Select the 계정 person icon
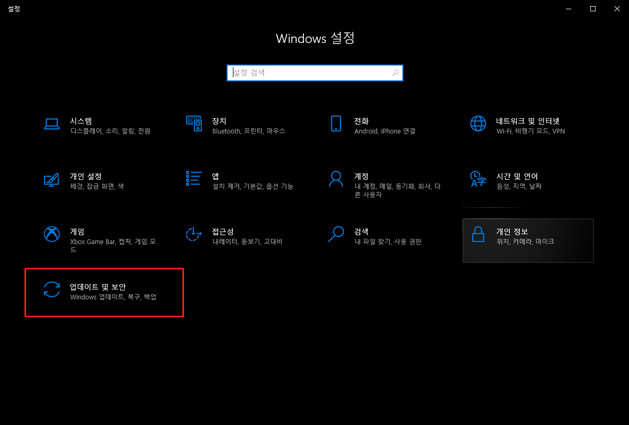Screen dimensions: 629x425 [x=336, y=179]
